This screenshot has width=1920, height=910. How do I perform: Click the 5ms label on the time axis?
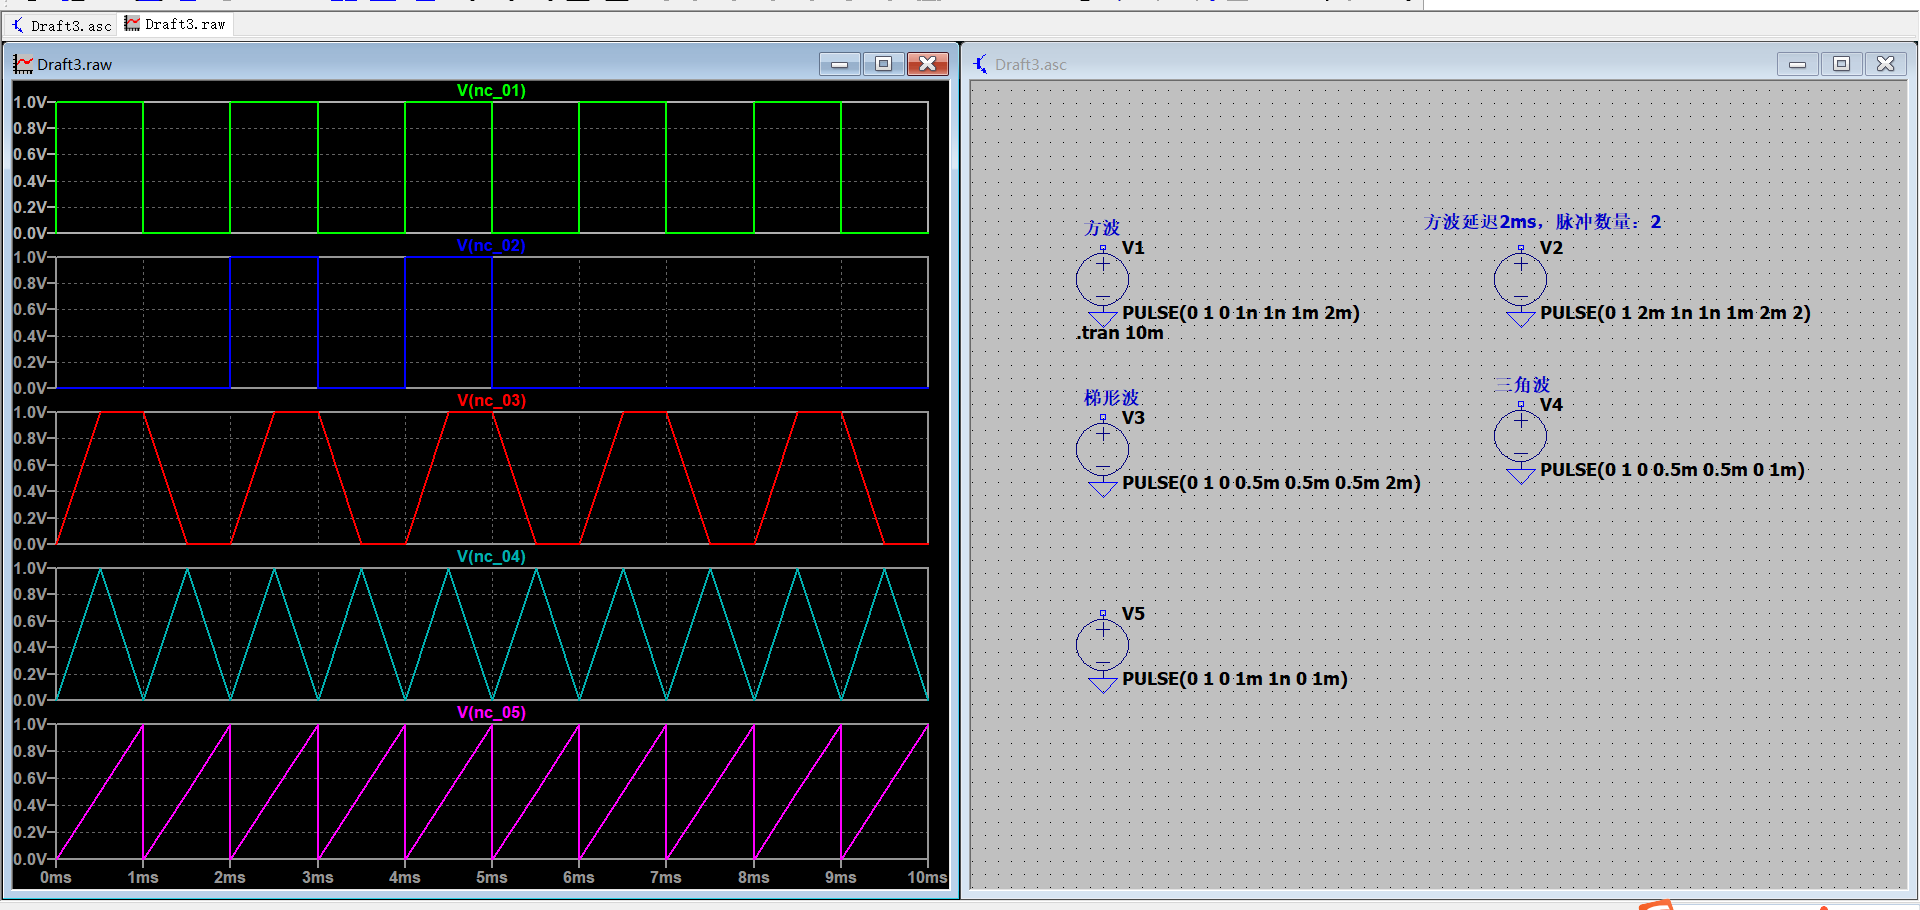tap(491, 877)
